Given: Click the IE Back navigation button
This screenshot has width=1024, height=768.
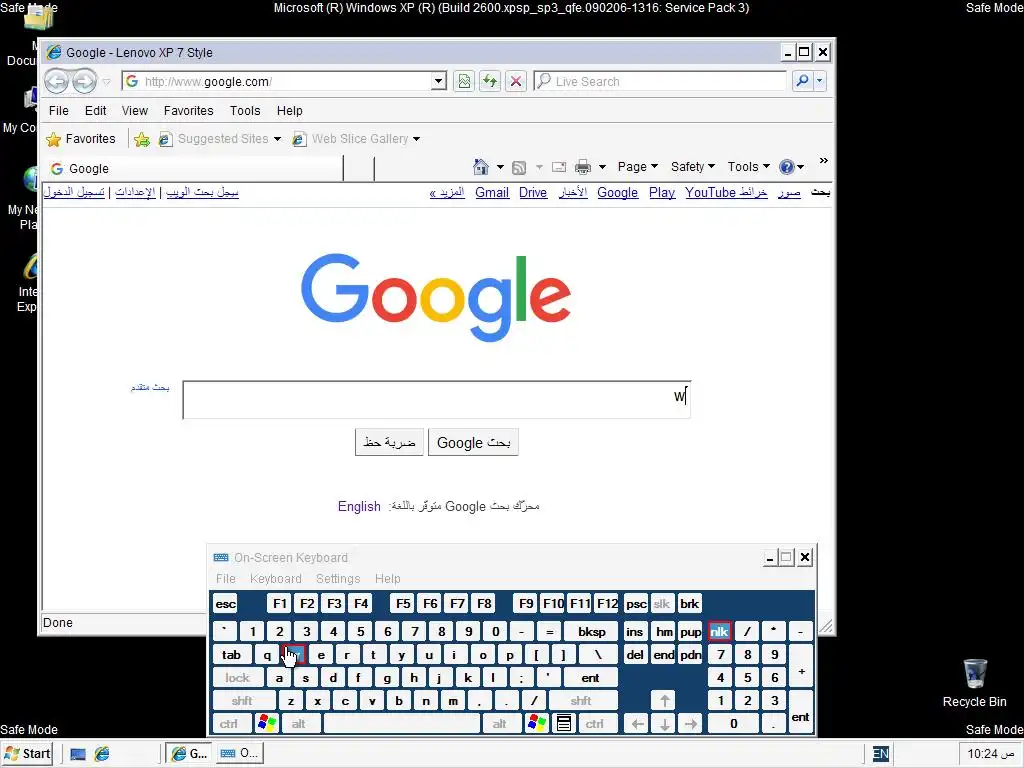Looking at the screenshot, I should point(57,81).
